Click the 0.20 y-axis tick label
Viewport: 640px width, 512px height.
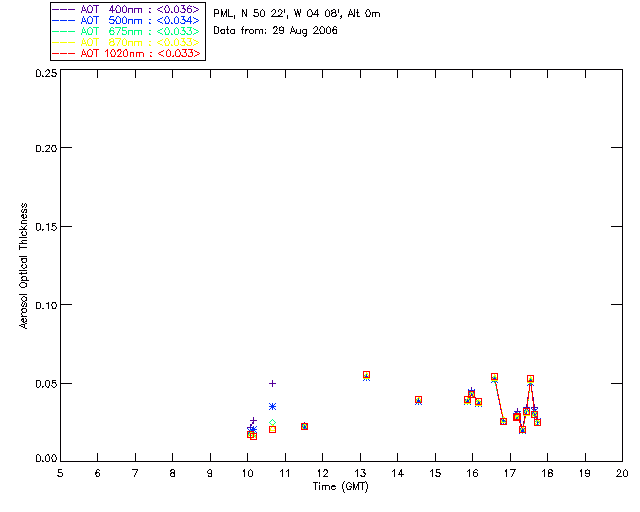pos(46,148)
